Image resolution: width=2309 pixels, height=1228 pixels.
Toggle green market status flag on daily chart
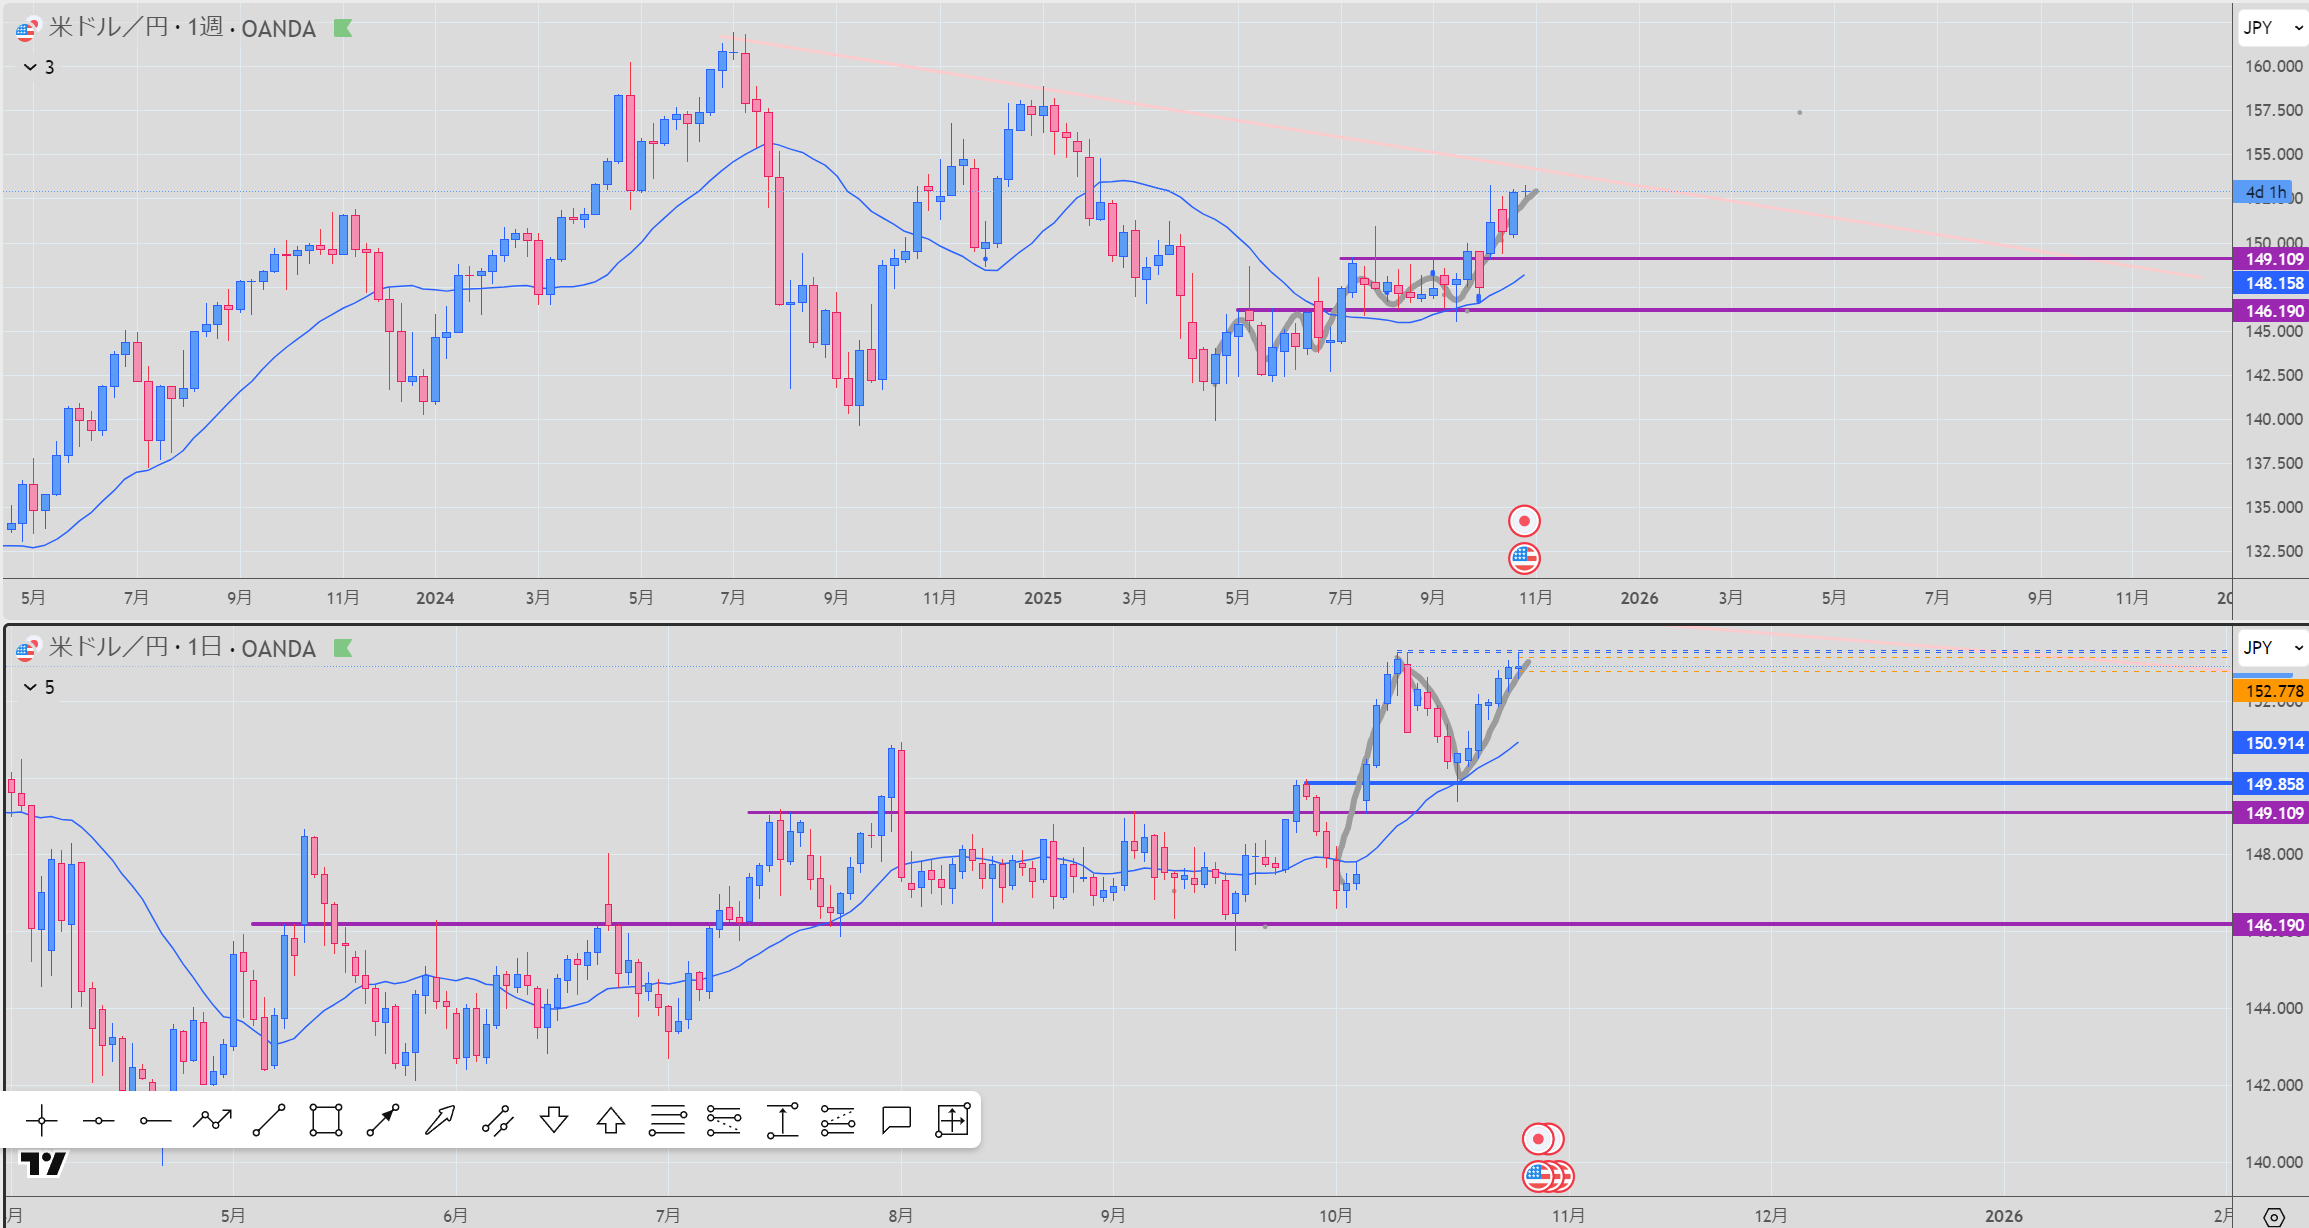coord(343,649)
